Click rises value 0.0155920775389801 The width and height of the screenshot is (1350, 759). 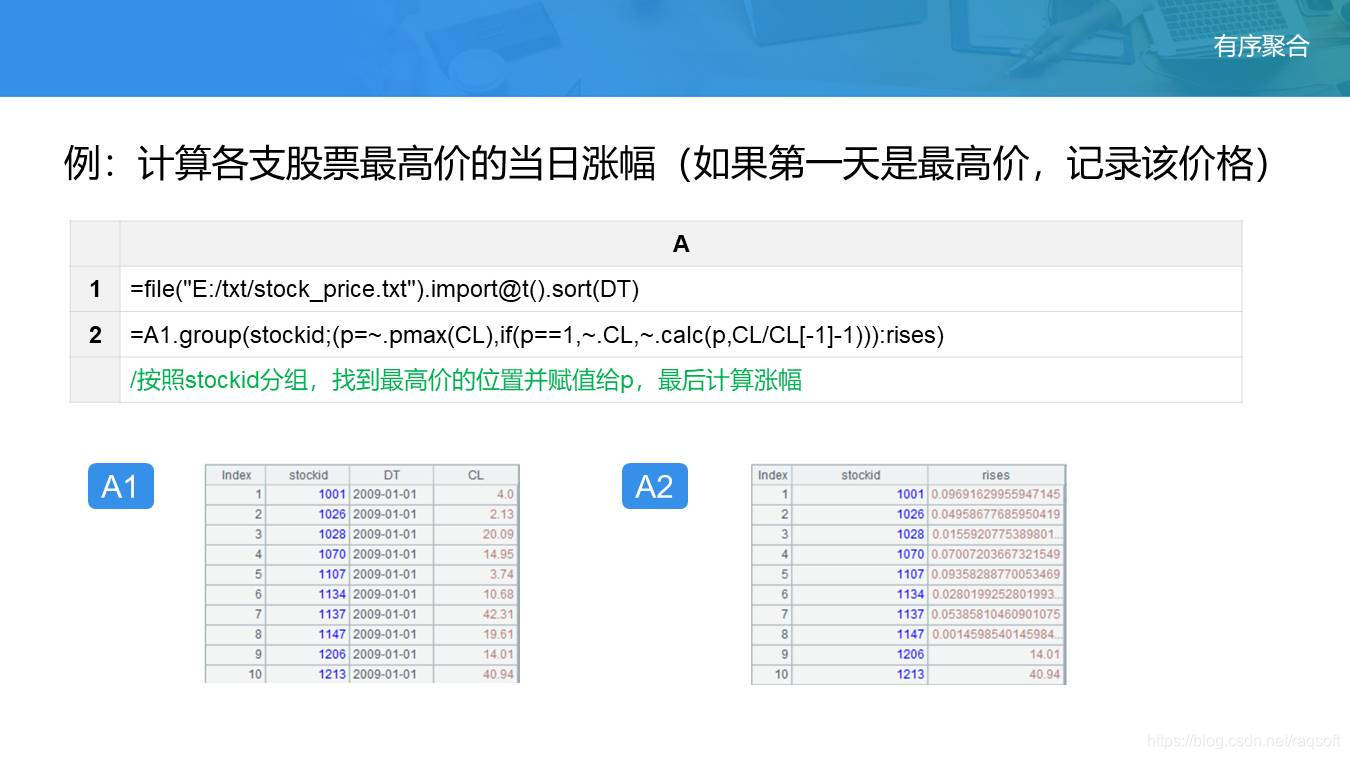(996, 534)
